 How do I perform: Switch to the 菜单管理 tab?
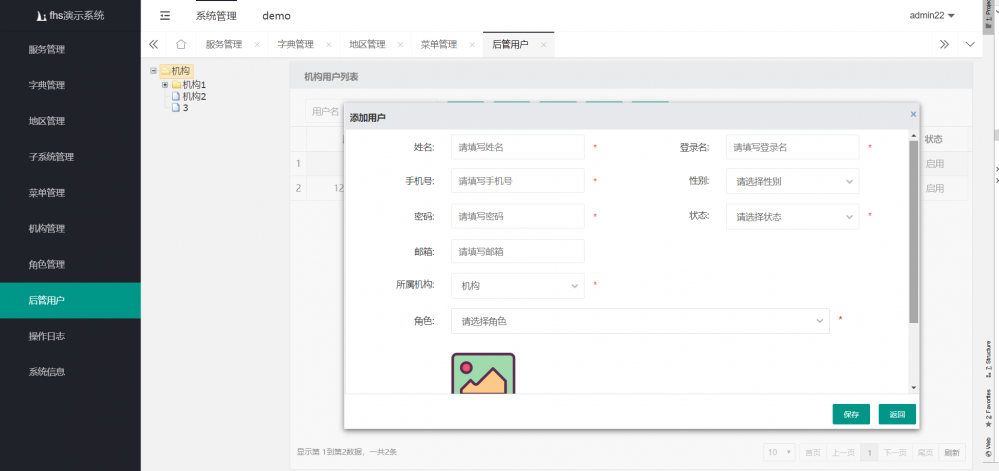439,45
